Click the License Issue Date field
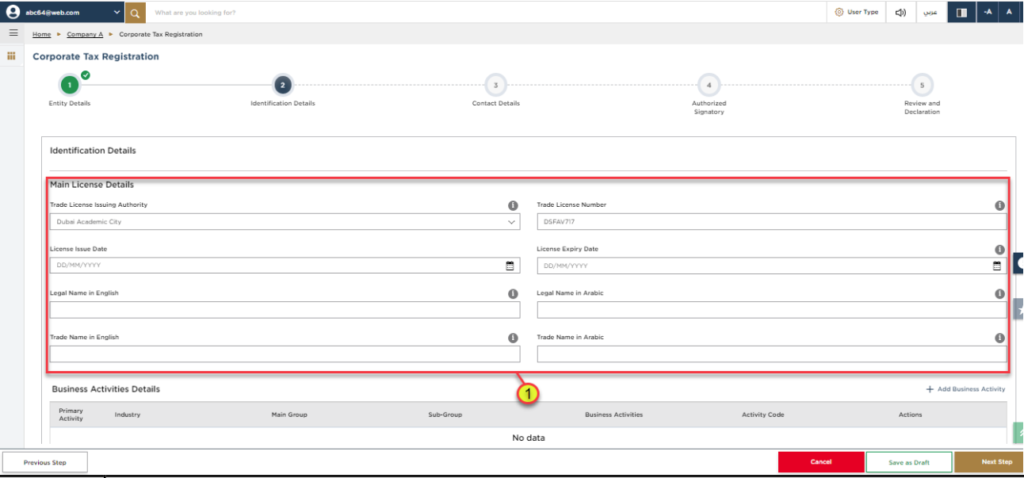Screen dimensions: 1024x478 [285, 266]
